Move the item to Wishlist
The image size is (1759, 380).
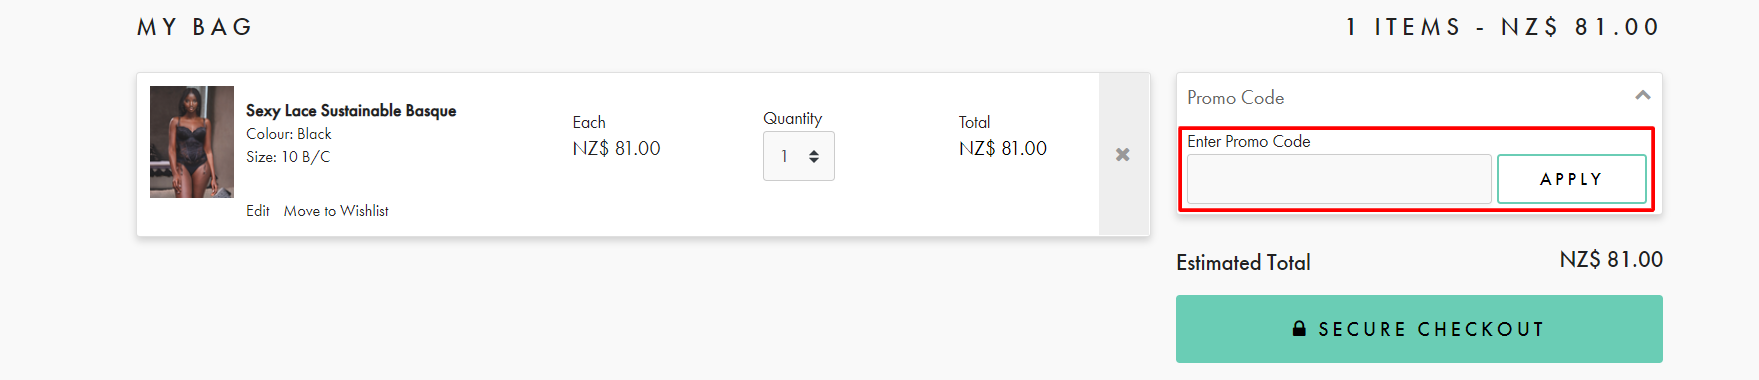coord(336,211)
